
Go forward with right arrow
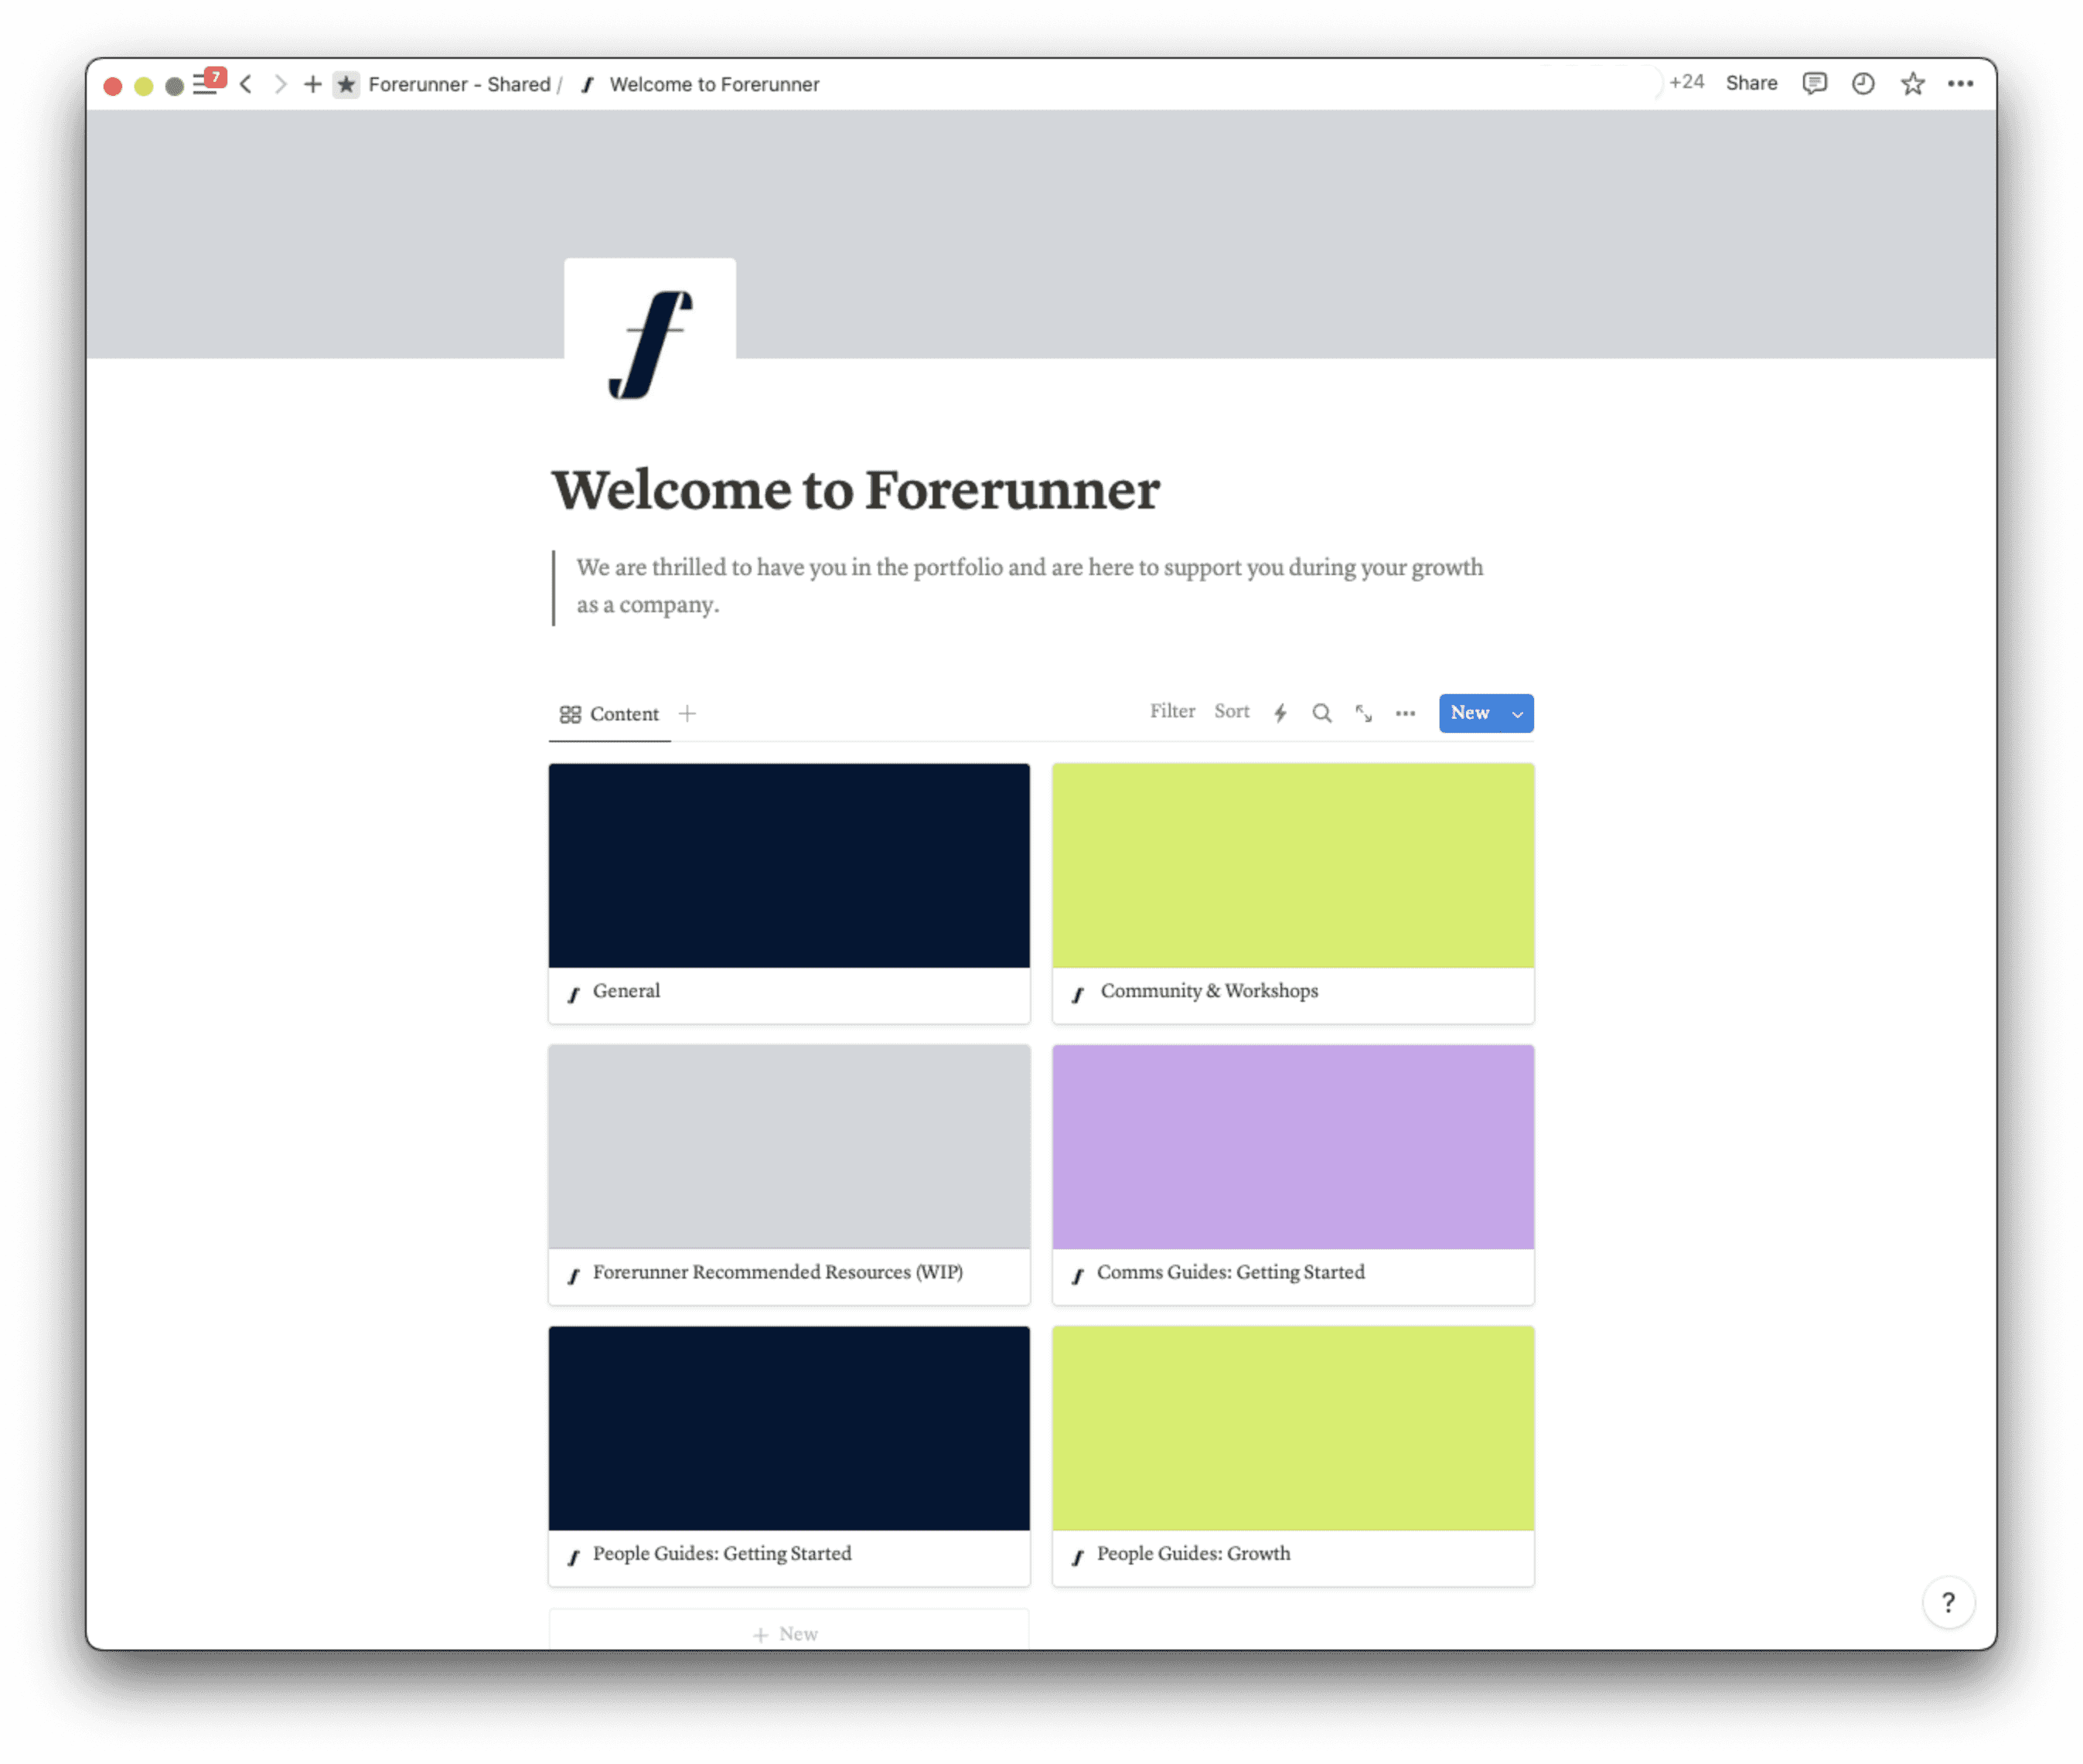click(280, 85)
